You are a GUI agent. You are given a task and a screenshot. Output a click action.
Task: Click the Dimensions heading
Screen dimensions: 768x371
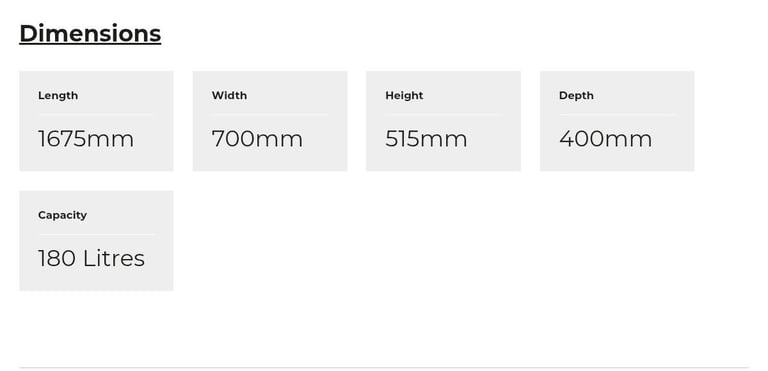coord(90,34)
